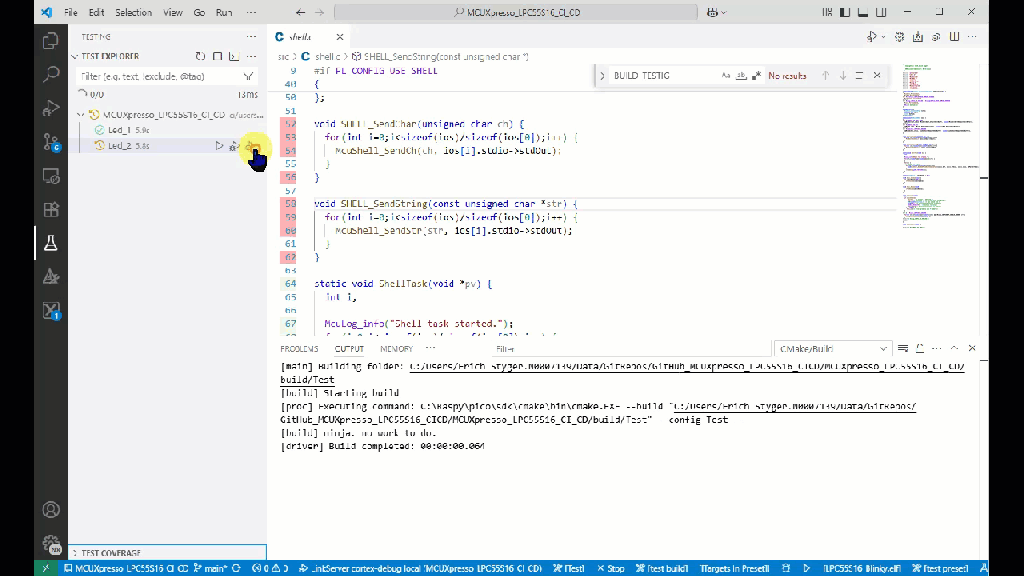Refresh tests in the Test Explorer toolbar
This screenshot has height=576, width=1024.
pos(200,56)
